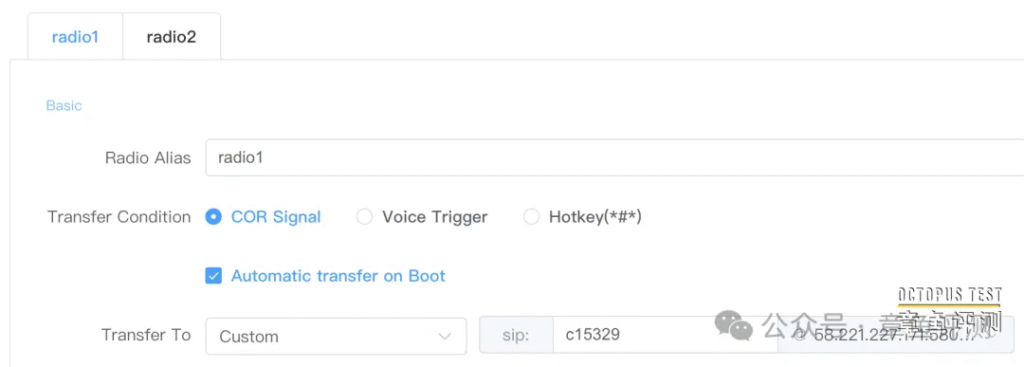This screenshot has width=1024, height=367.
Task: Toggle Automatic transfer on Boot checkbox
Action: coord(214,276)
